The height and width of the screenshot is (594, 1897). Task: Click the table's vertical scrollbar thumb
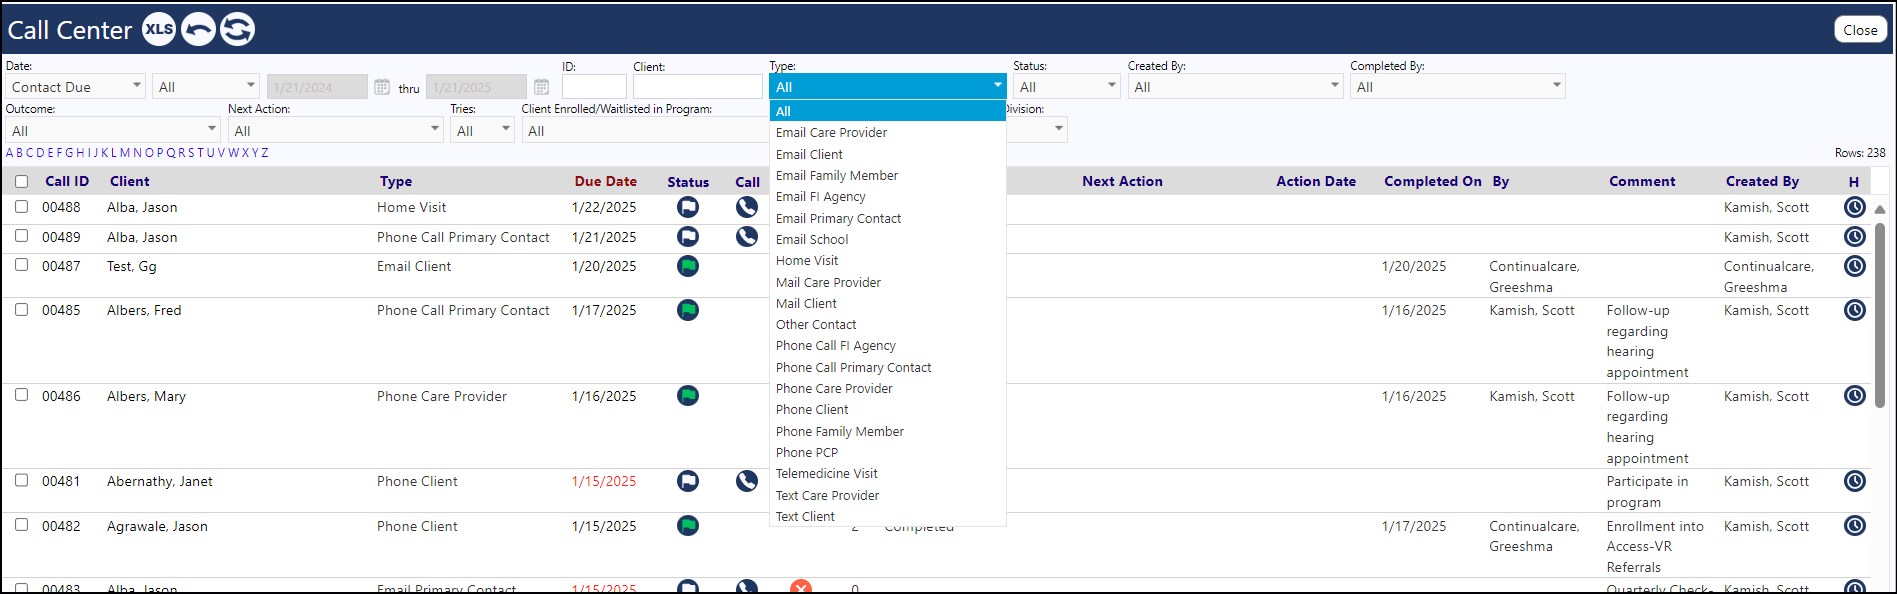coord(1880,315)
